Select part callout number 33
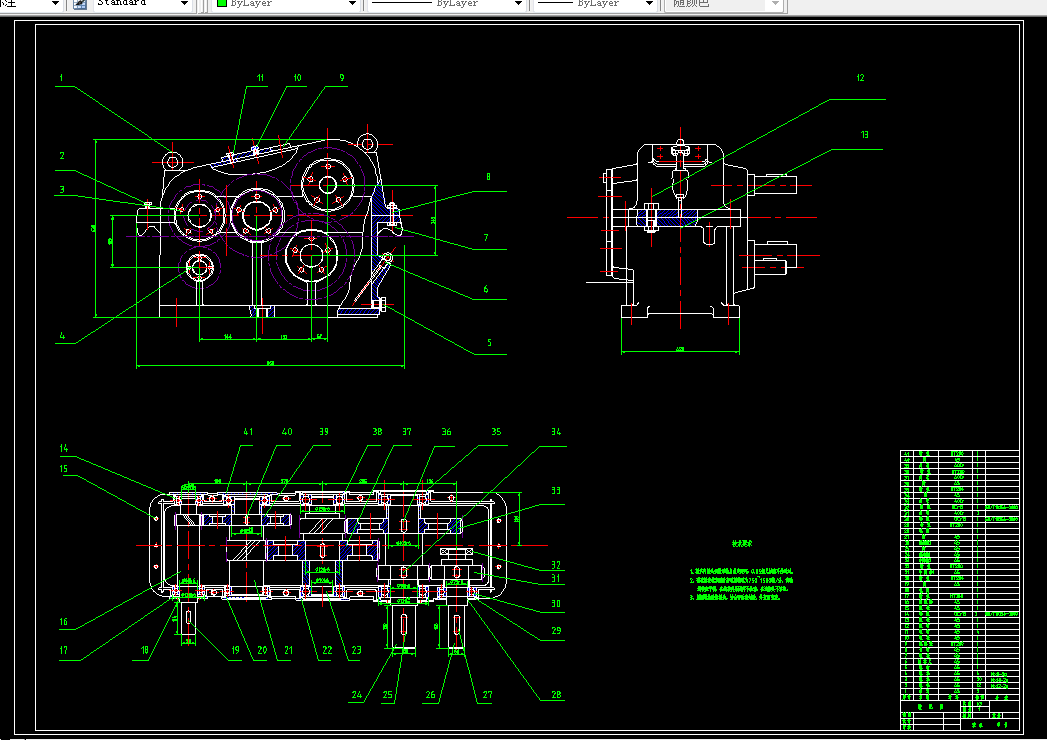 (556, 491)
